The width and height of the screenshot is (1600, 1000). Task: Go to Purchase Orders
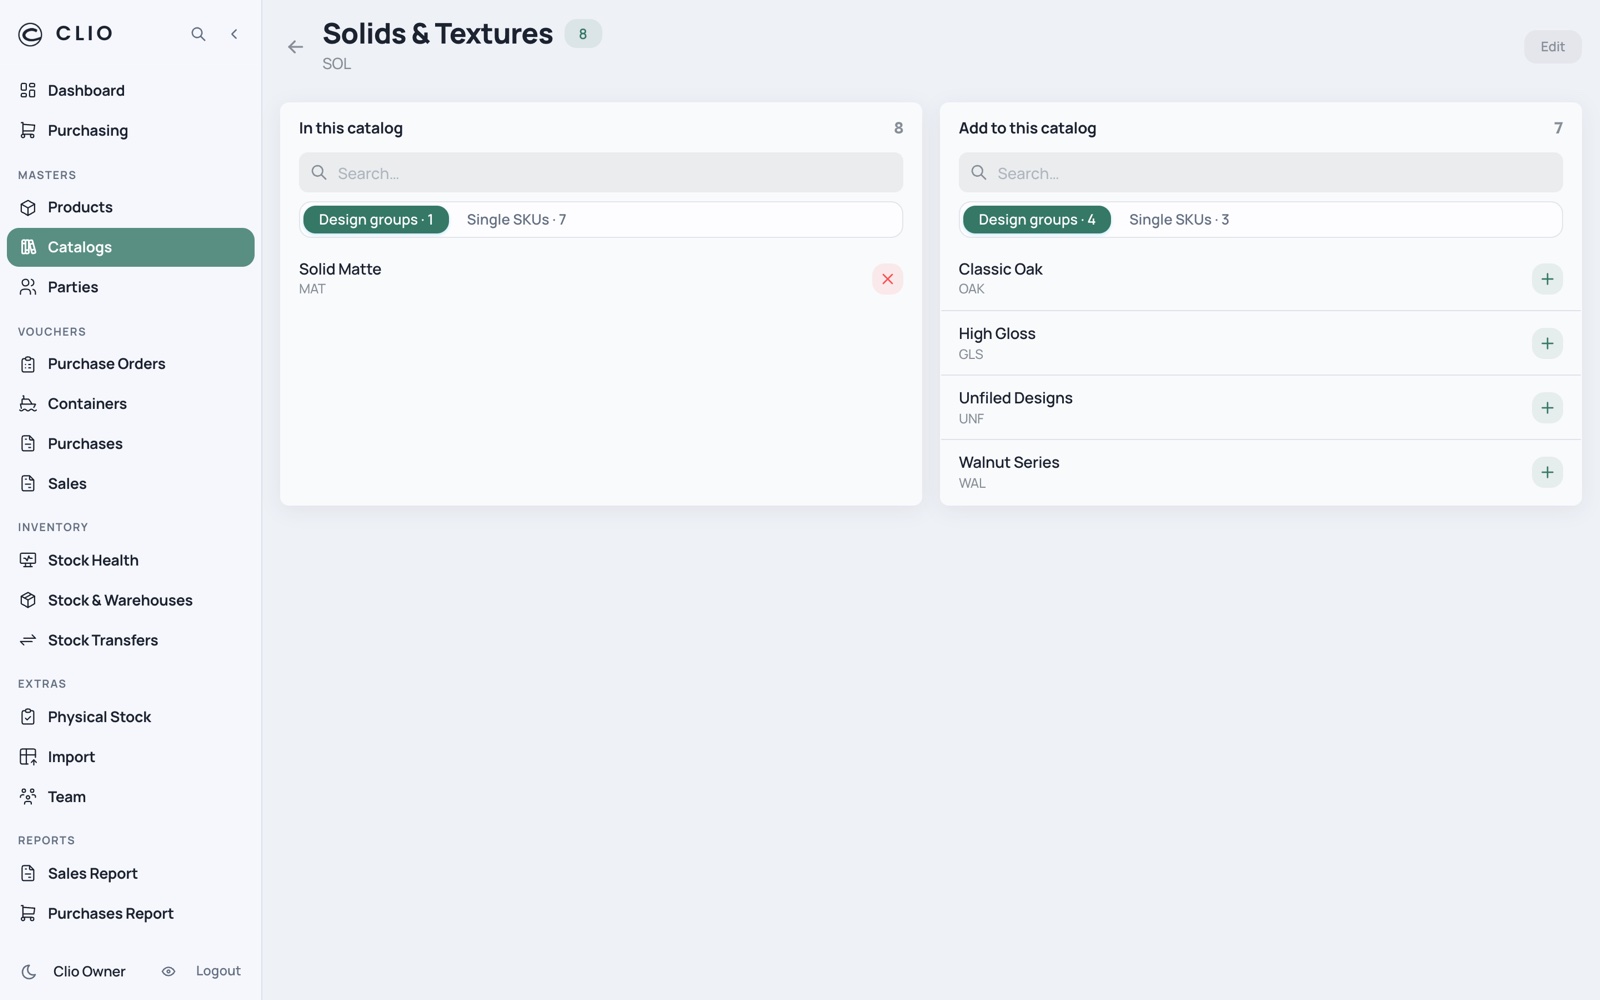click(x=131, y=364)
